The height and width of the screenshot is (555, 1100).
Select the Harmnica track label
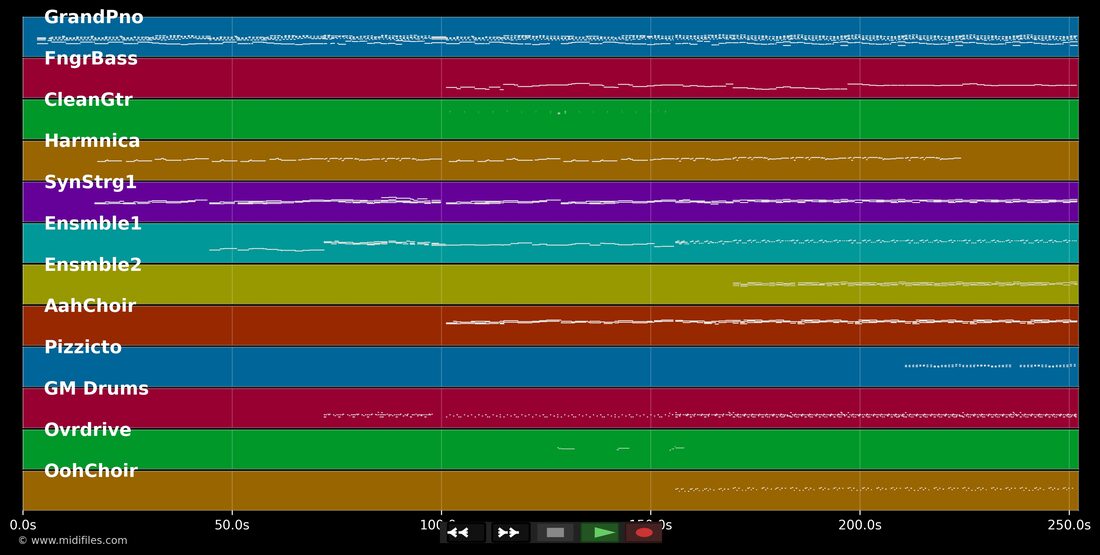pyautogui.click(x=92, y=141)
